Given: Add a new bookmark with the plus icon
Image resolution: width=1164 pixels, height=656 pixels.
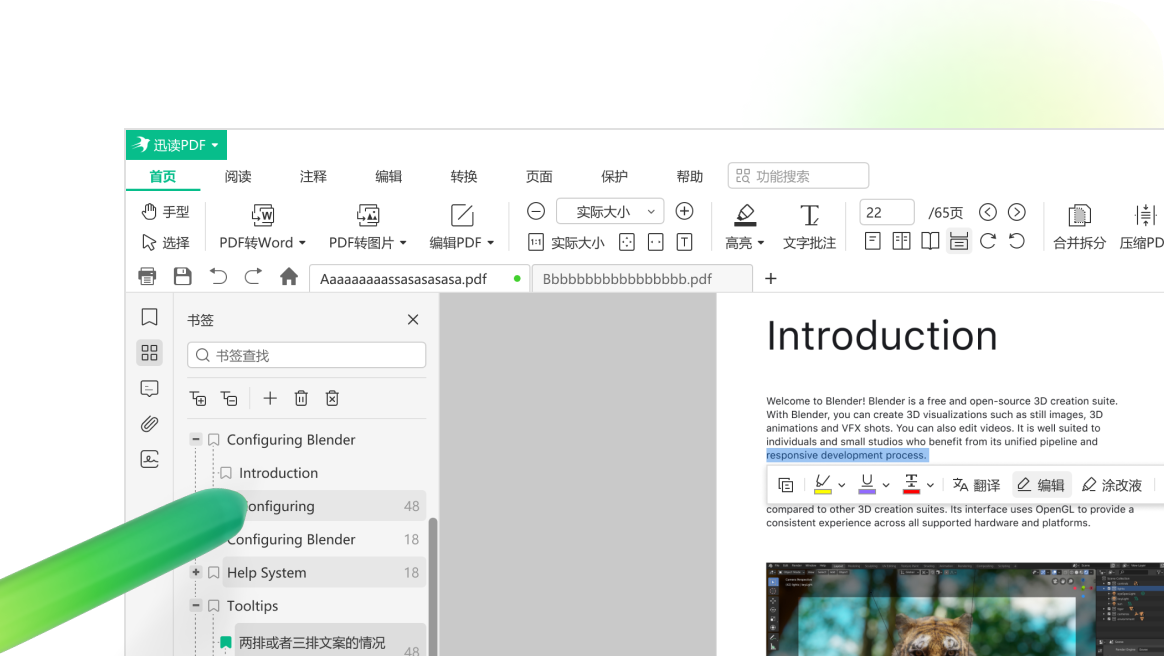Looking at the screenshot, I should (269, 398).
